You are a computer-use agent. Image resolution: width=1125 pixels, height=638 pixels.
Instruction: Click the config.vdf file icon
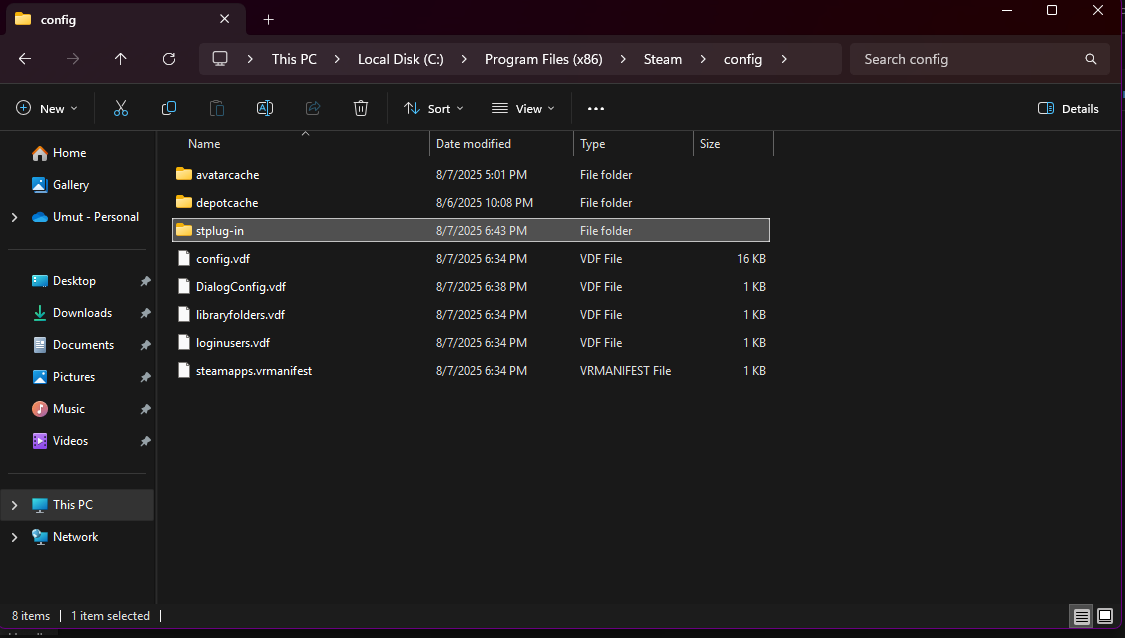184,258
